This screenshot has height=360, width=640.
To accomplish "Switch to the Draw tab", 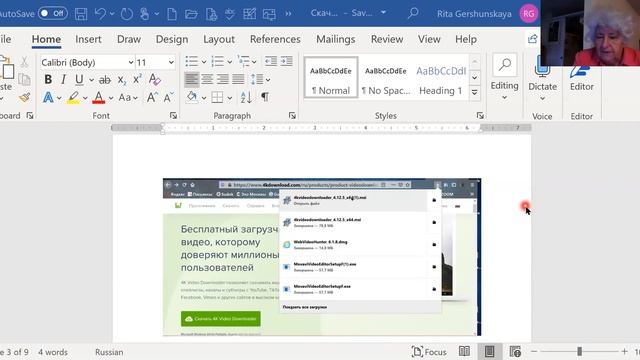I will tap(129, 39).
